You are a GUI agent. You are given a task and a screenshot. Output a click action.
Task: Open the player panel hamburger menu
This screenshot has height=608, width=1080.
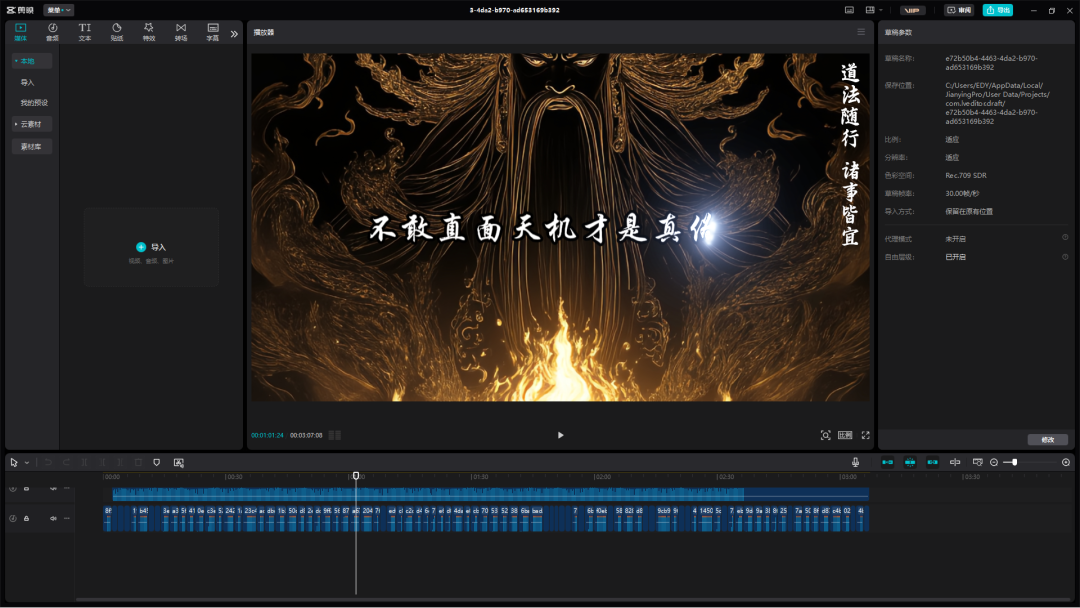(861, 32)
